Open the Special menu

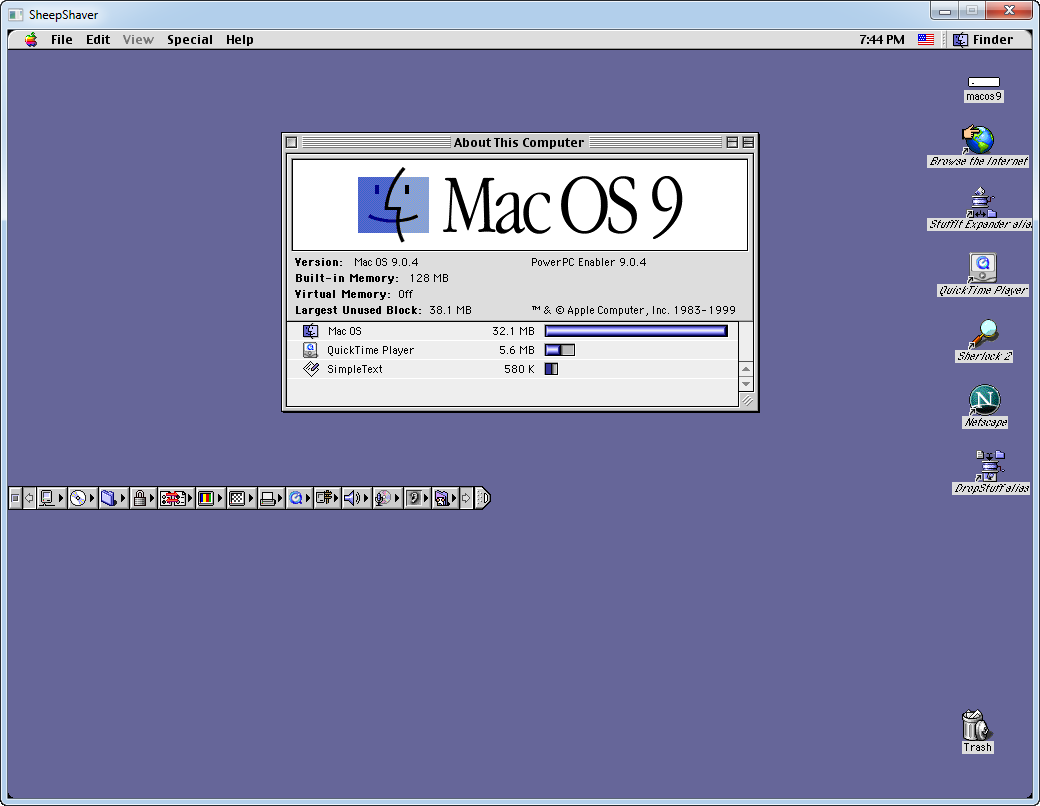click(x=189, y=40)
